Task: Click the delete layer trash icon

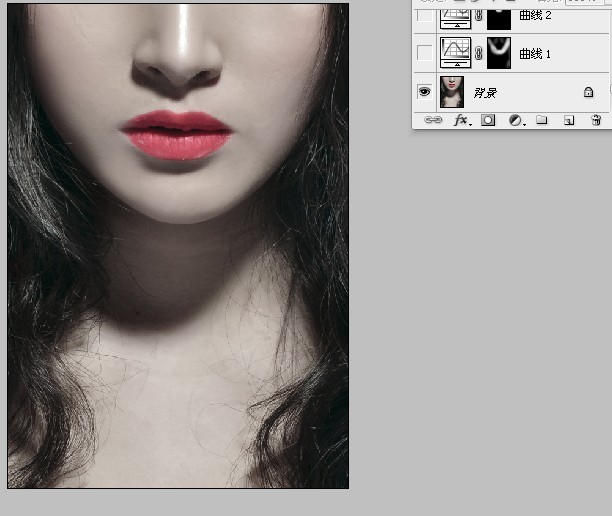Action: click(x=596, y=120)
